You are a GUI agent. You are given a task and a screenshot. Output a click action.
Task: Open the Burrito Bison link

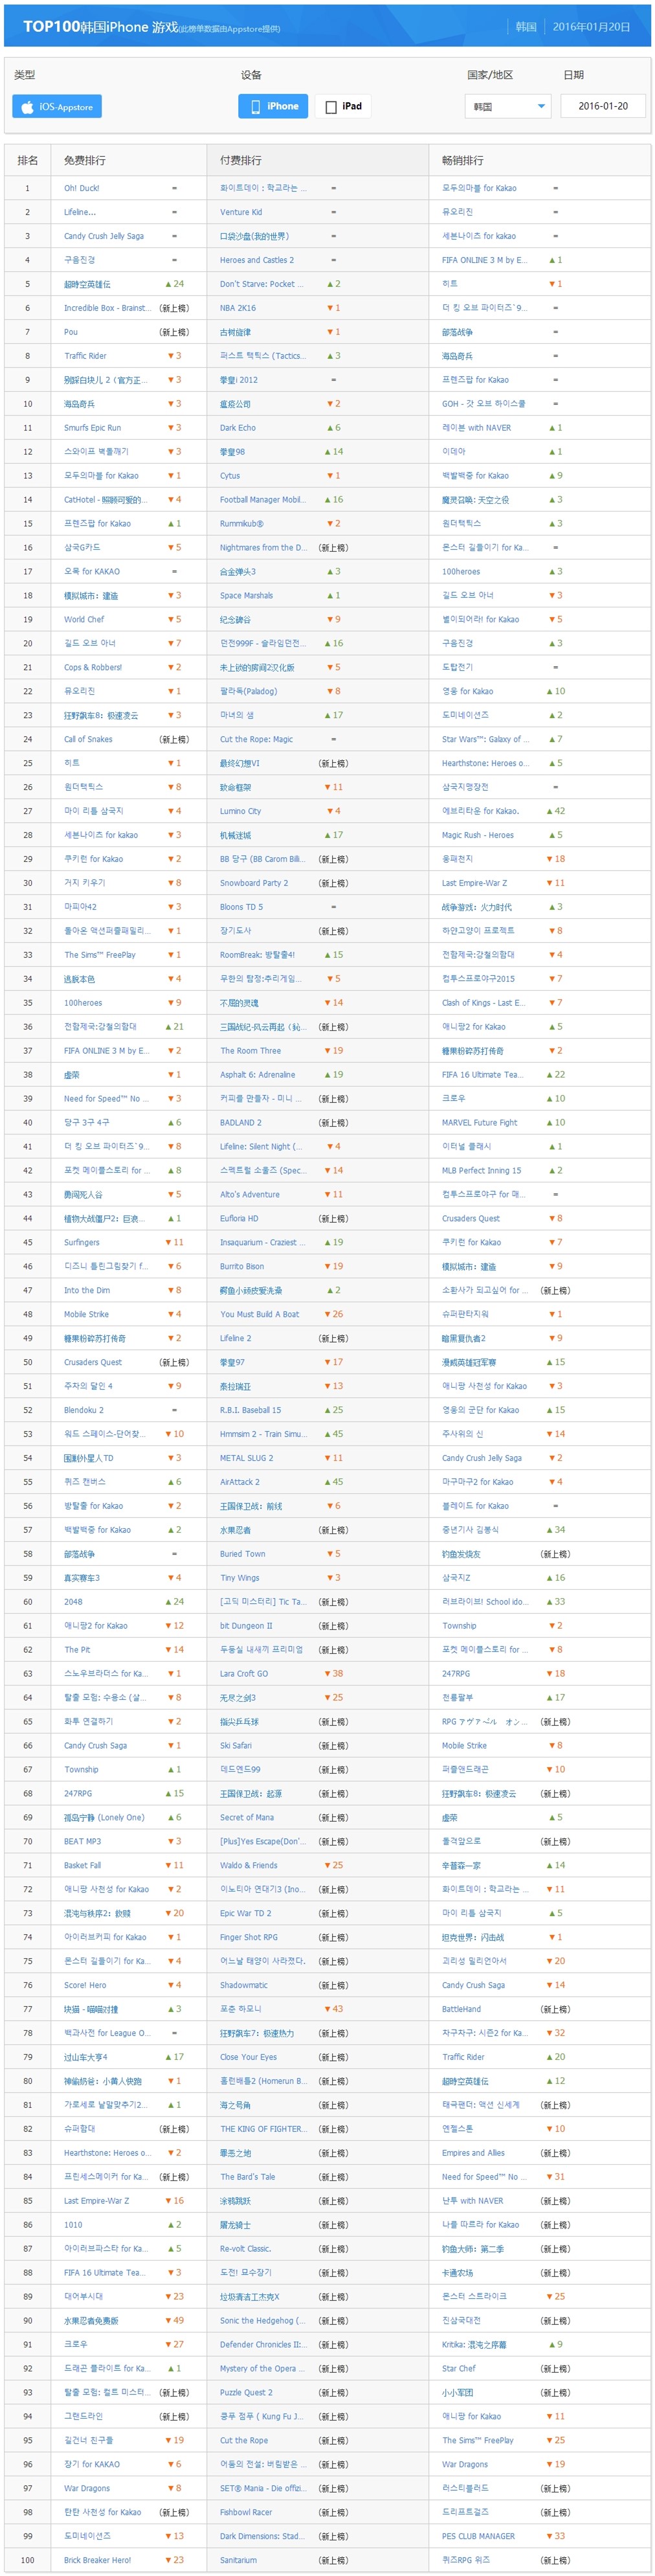coord(242,1267)
